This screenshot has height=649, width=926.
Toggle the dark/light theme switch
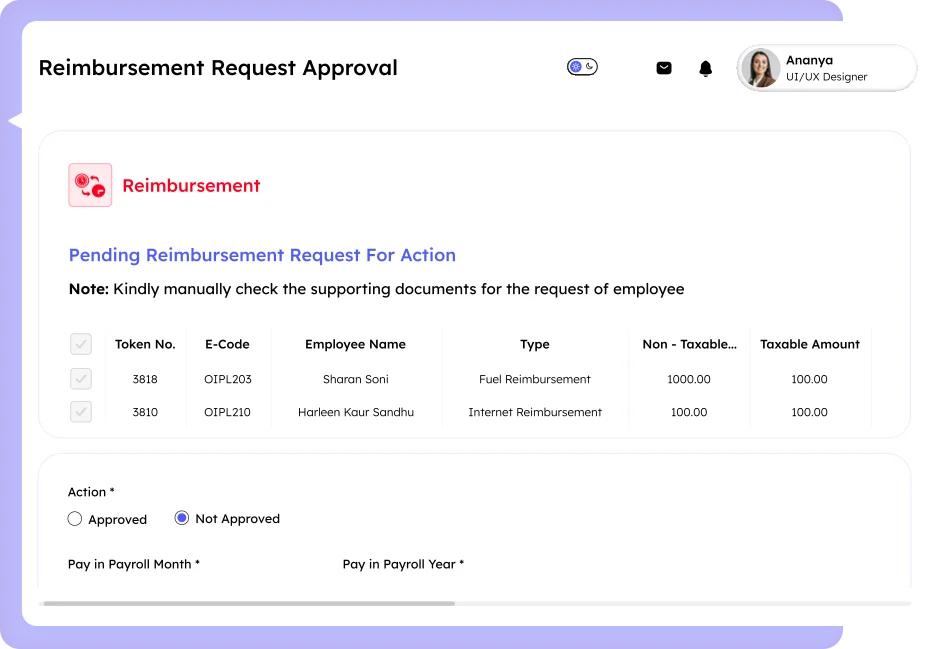pos(582,67)
